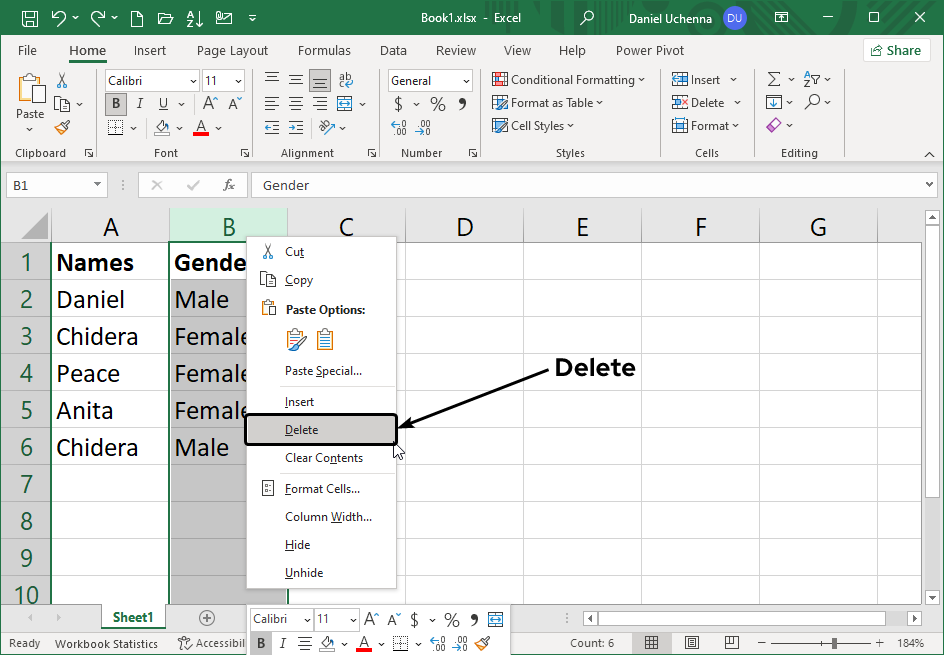
Task: Toggle Underline in the ribbon Font group
Action: (x=161, y=103)
